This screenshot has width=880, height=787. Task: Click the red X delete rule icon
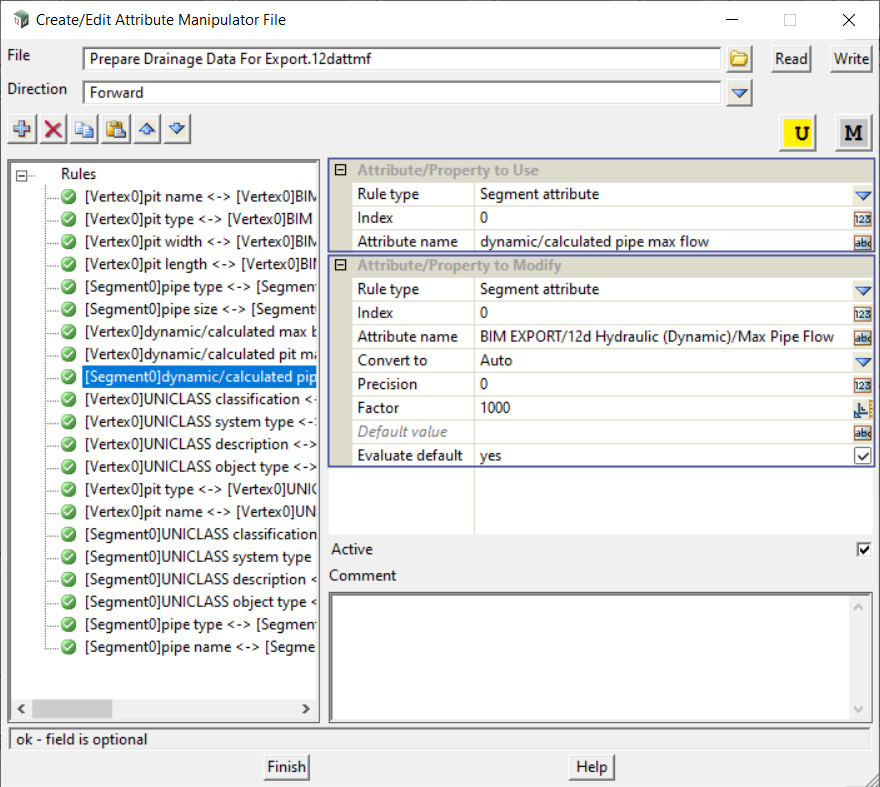(53, 130)
